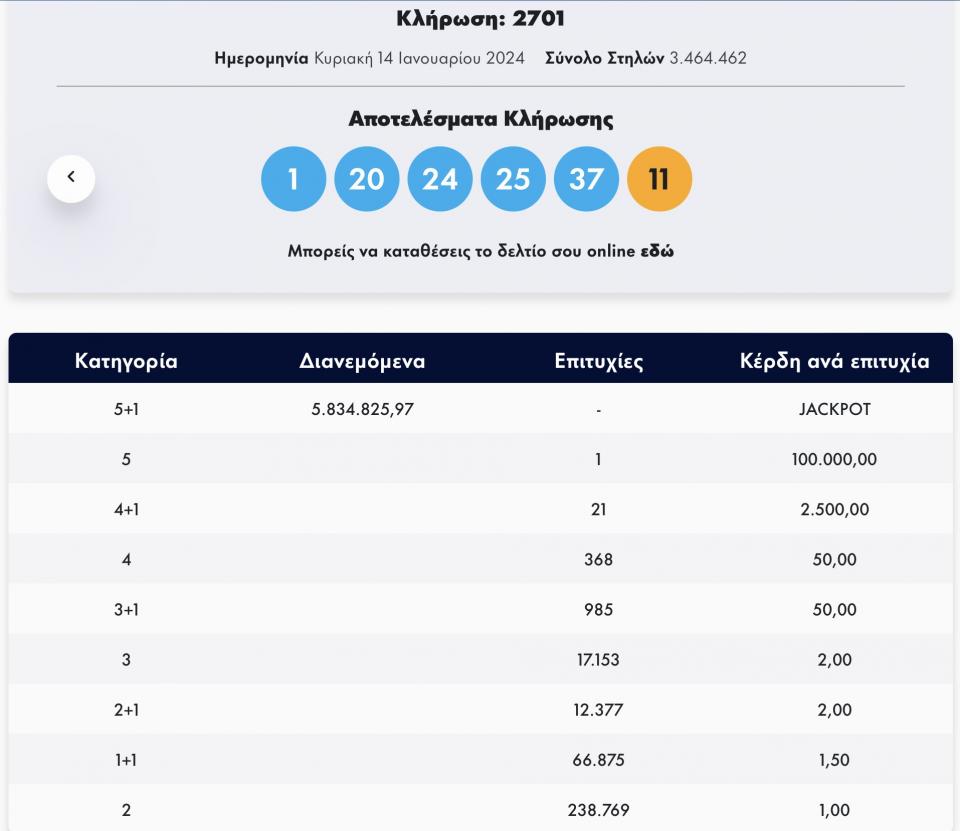Click the Διανεμόμενα column header

click(x=362, y=361)
